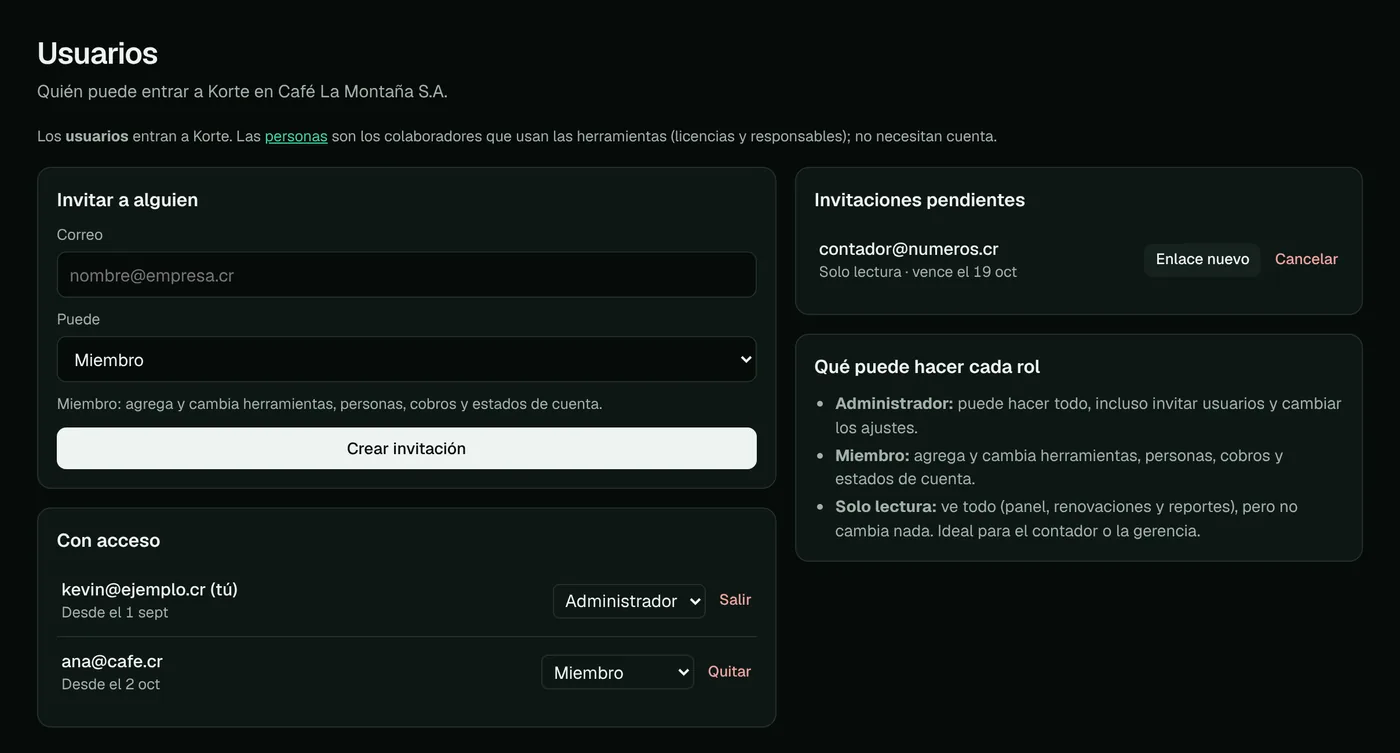Click 'Solo lectura · vence el 19 oct' text
The image size is (1400, 753).
[x=917, y=272]
